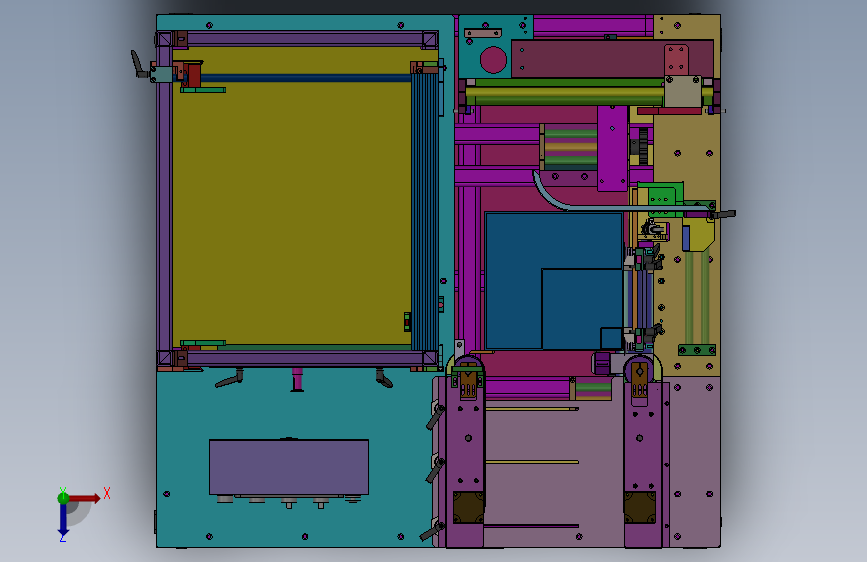
Task: Click the blue Z axis arrow of the triad
Action: tap(63, 520)
